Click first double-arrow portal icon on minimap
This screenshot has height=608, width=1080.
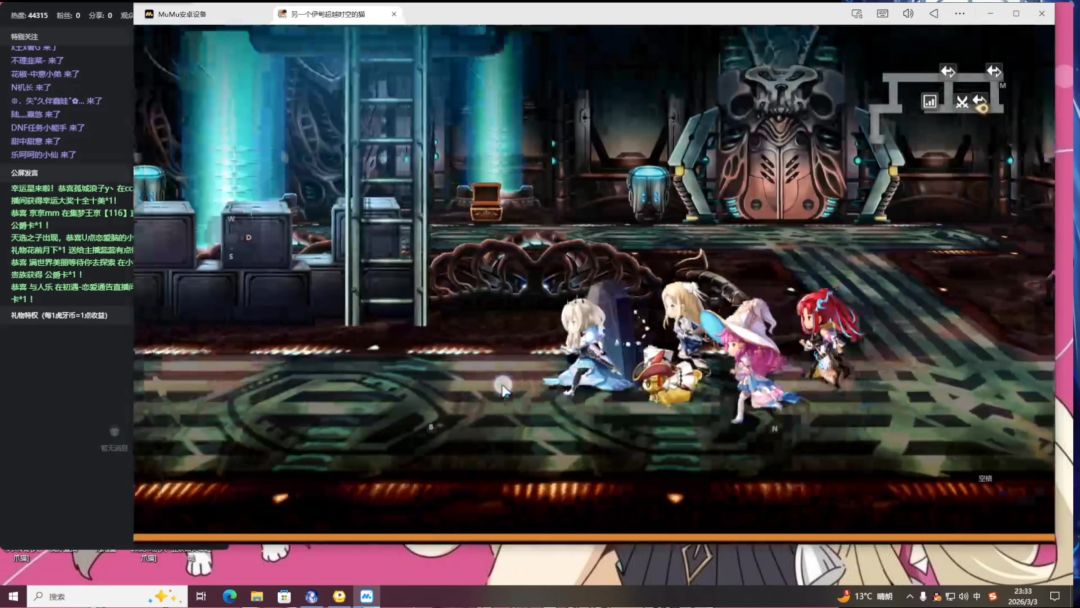948,71
